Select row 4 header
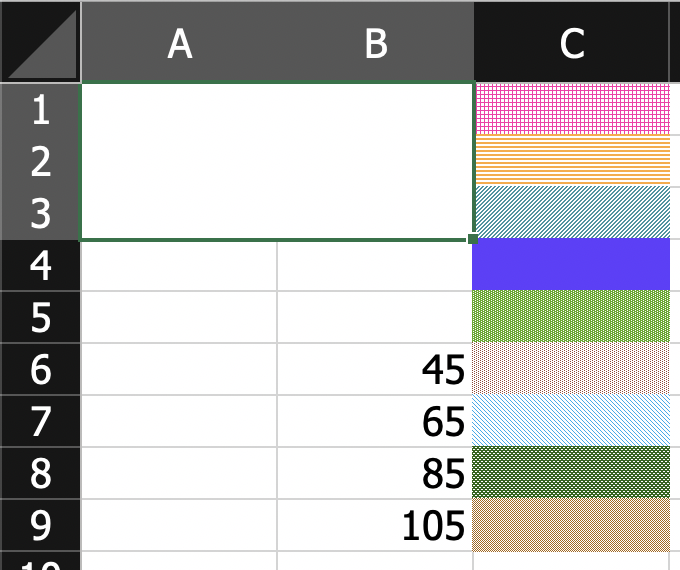 tap(41, 265)
